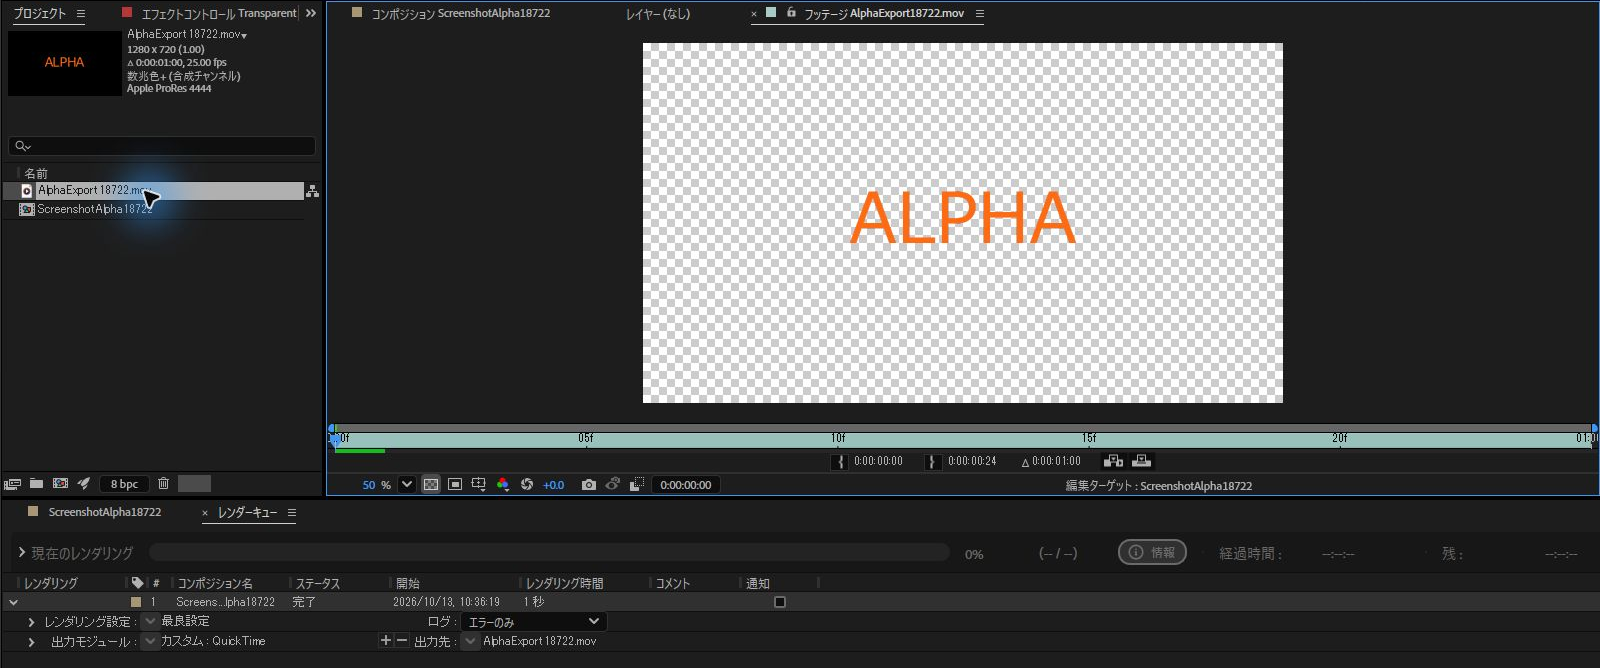Switch to ScreenshotAlpha18722 timeline tab
The height and width of the screenshot is (668, 1600).
tap(105, 512)
